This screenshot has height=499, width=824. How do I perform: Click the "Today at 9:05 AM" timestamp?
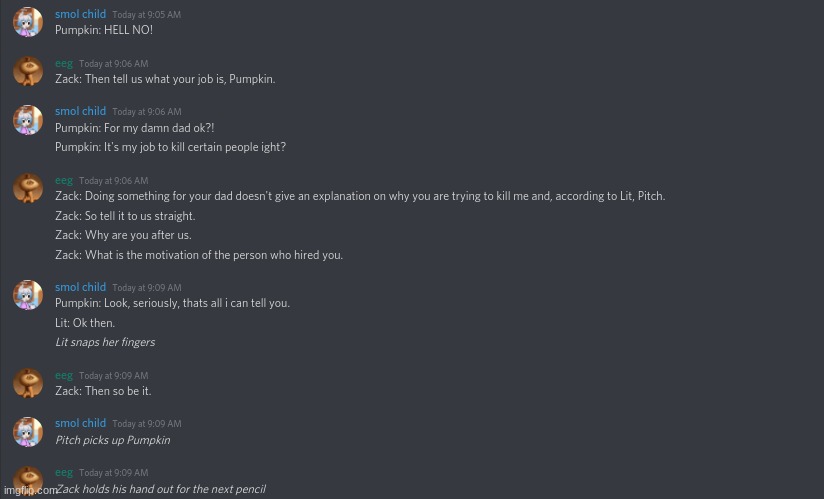pyautogui.click(x=146, y=15)
